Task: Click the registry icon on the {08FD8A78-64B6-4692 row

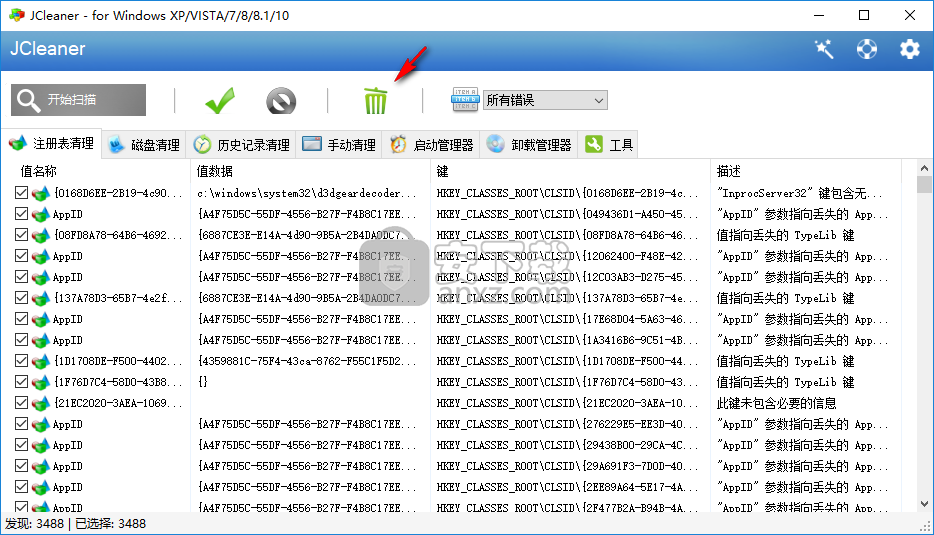Action: (40, 235)
